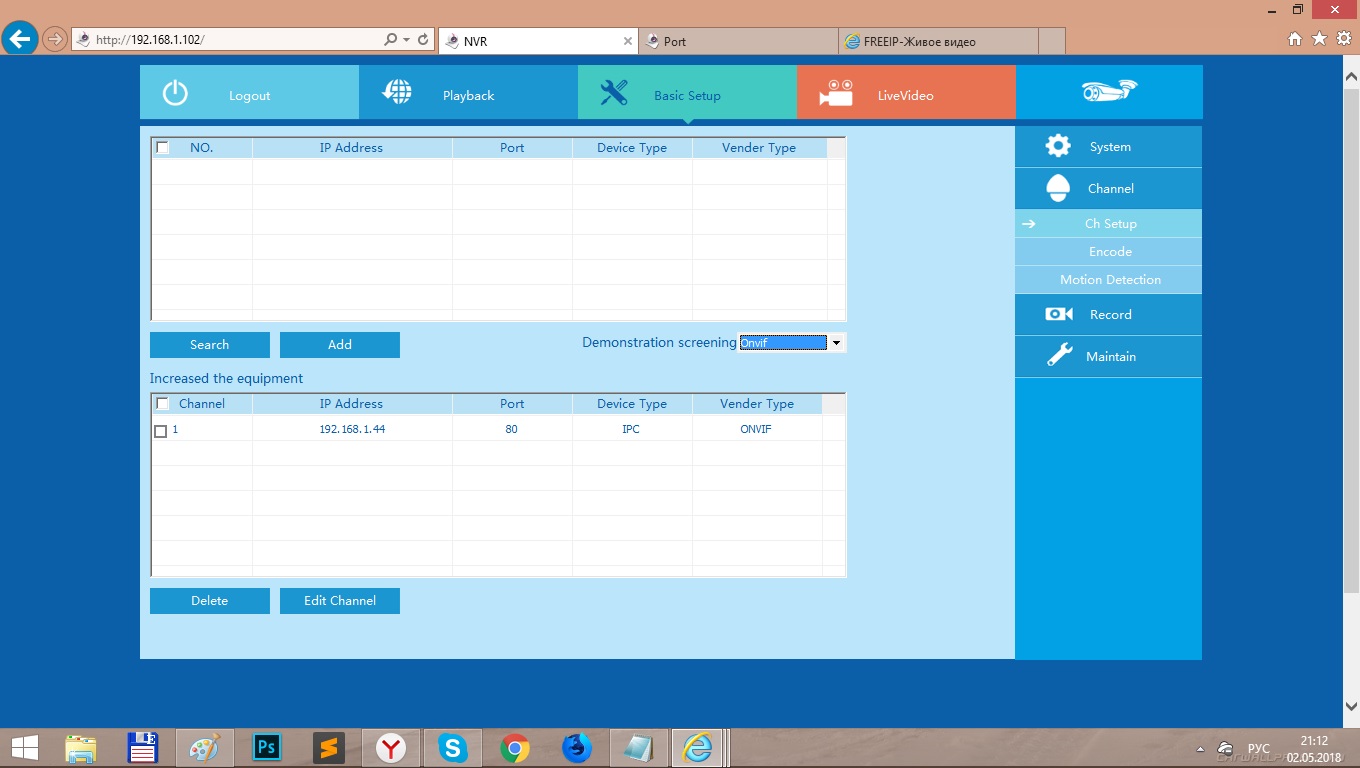Viewport: 1360px width, 768px height.
Task: Click the Channel dome camera icon
Action: (x=1057, y=188)
